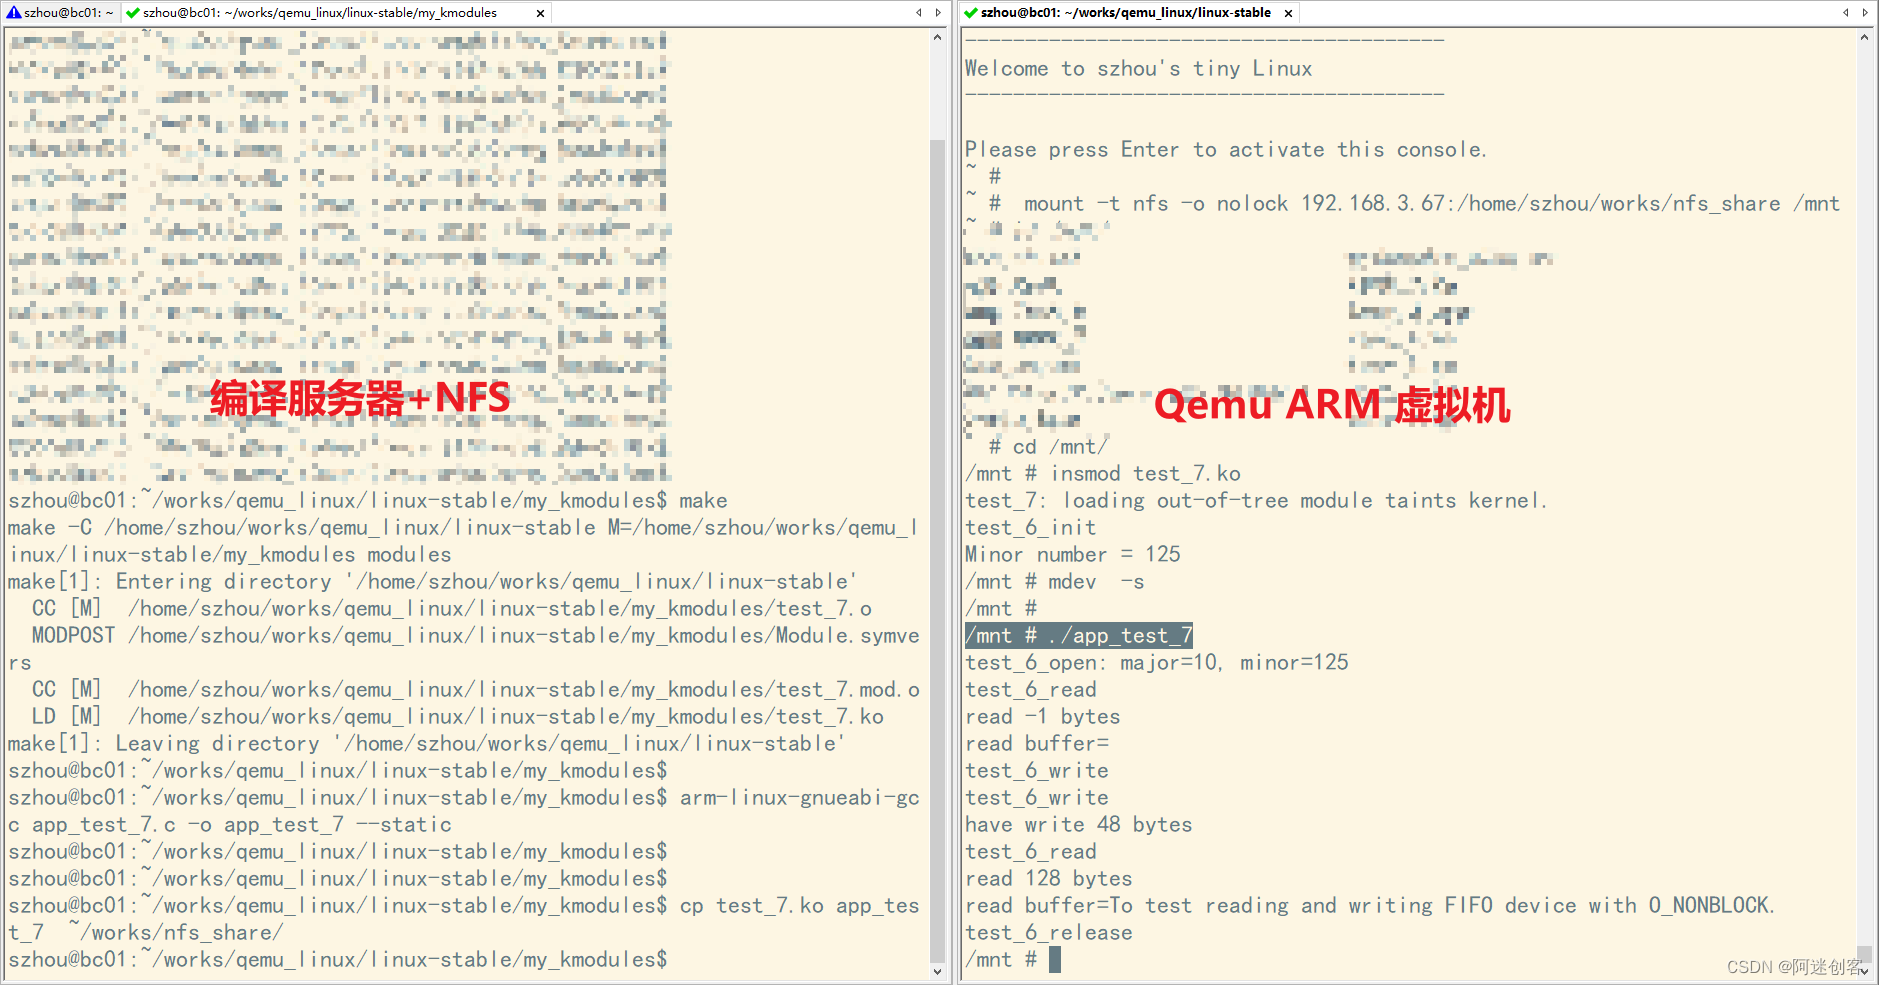
Task: Click the arm-linux-gnueabi-gcc command line
Action: click(464, 811)
